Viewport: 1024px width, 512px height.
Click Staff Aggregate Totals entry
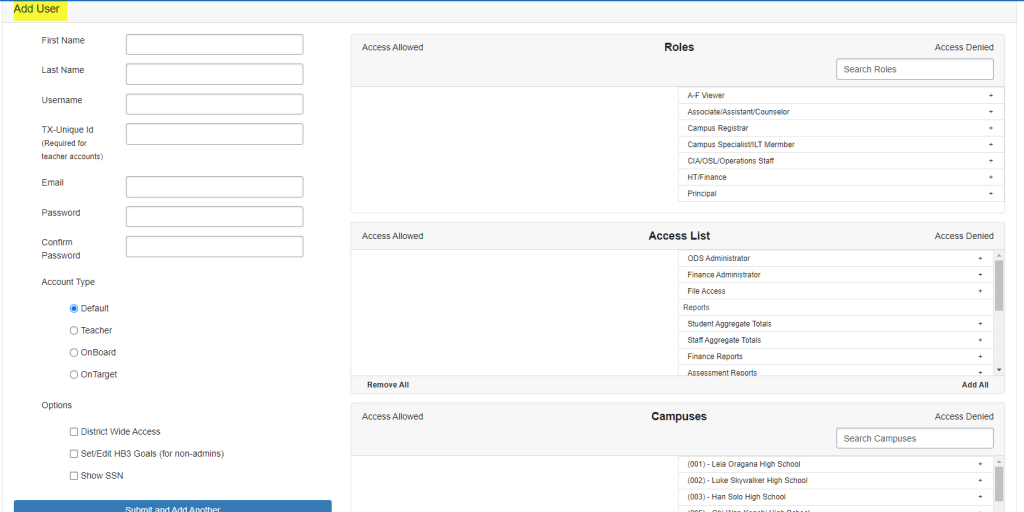point(724,340)
